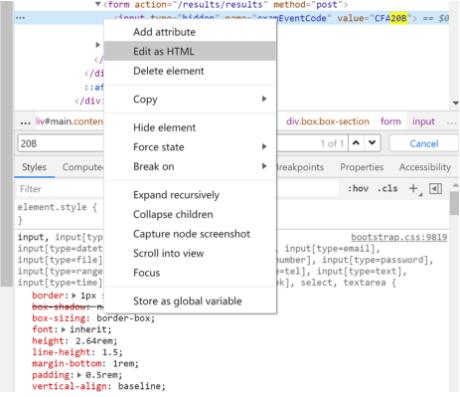
Task: Select Collapse children
Action: click(x=173, y=214)
